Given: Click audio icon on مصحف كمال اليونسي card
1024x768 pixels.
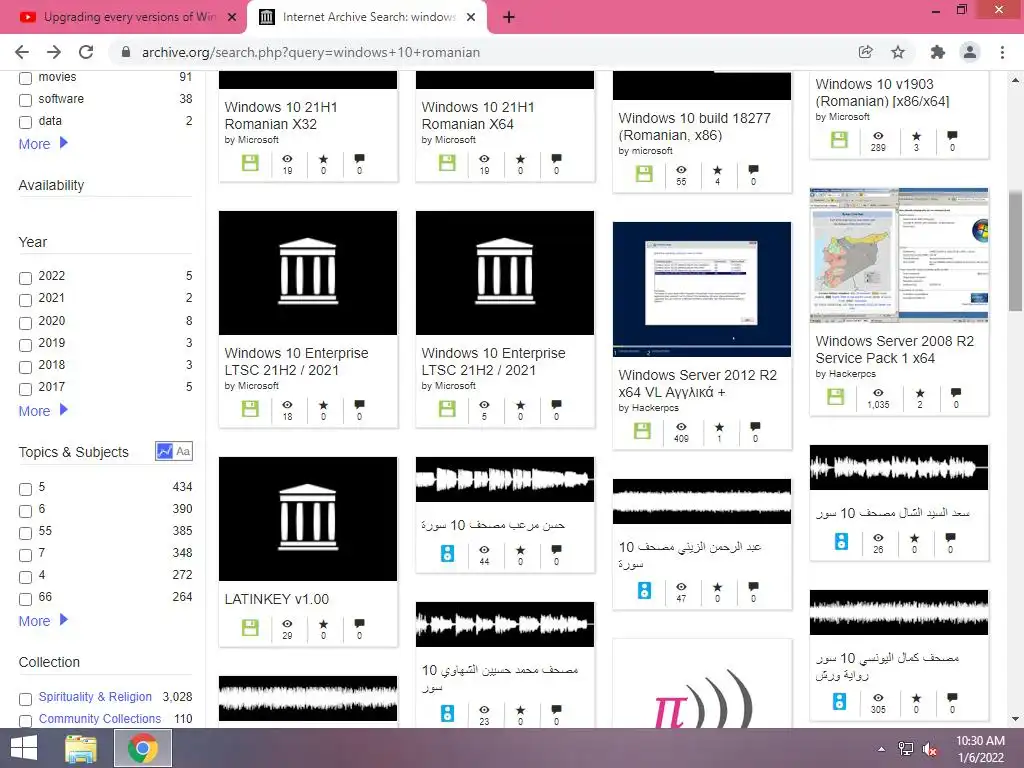Looking at the screenshot, I should [x=840, y=701].
